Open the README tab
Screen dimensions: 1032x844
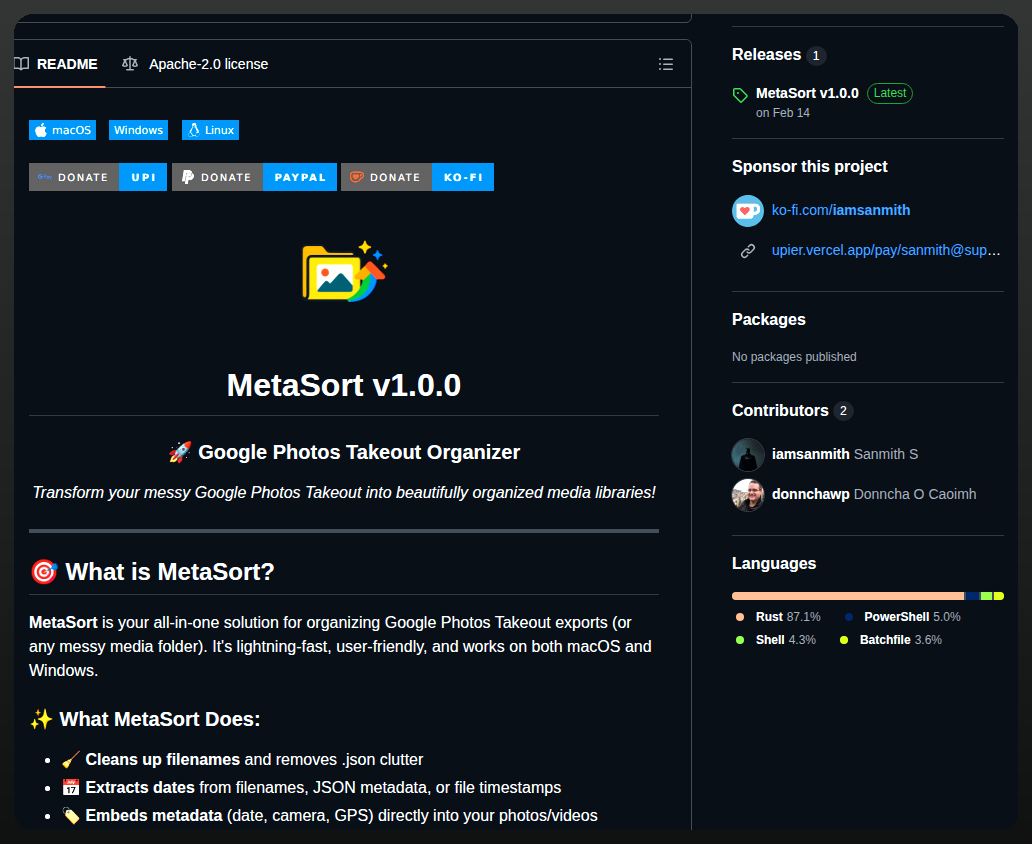pyautogui.click(x=57, y=64)
